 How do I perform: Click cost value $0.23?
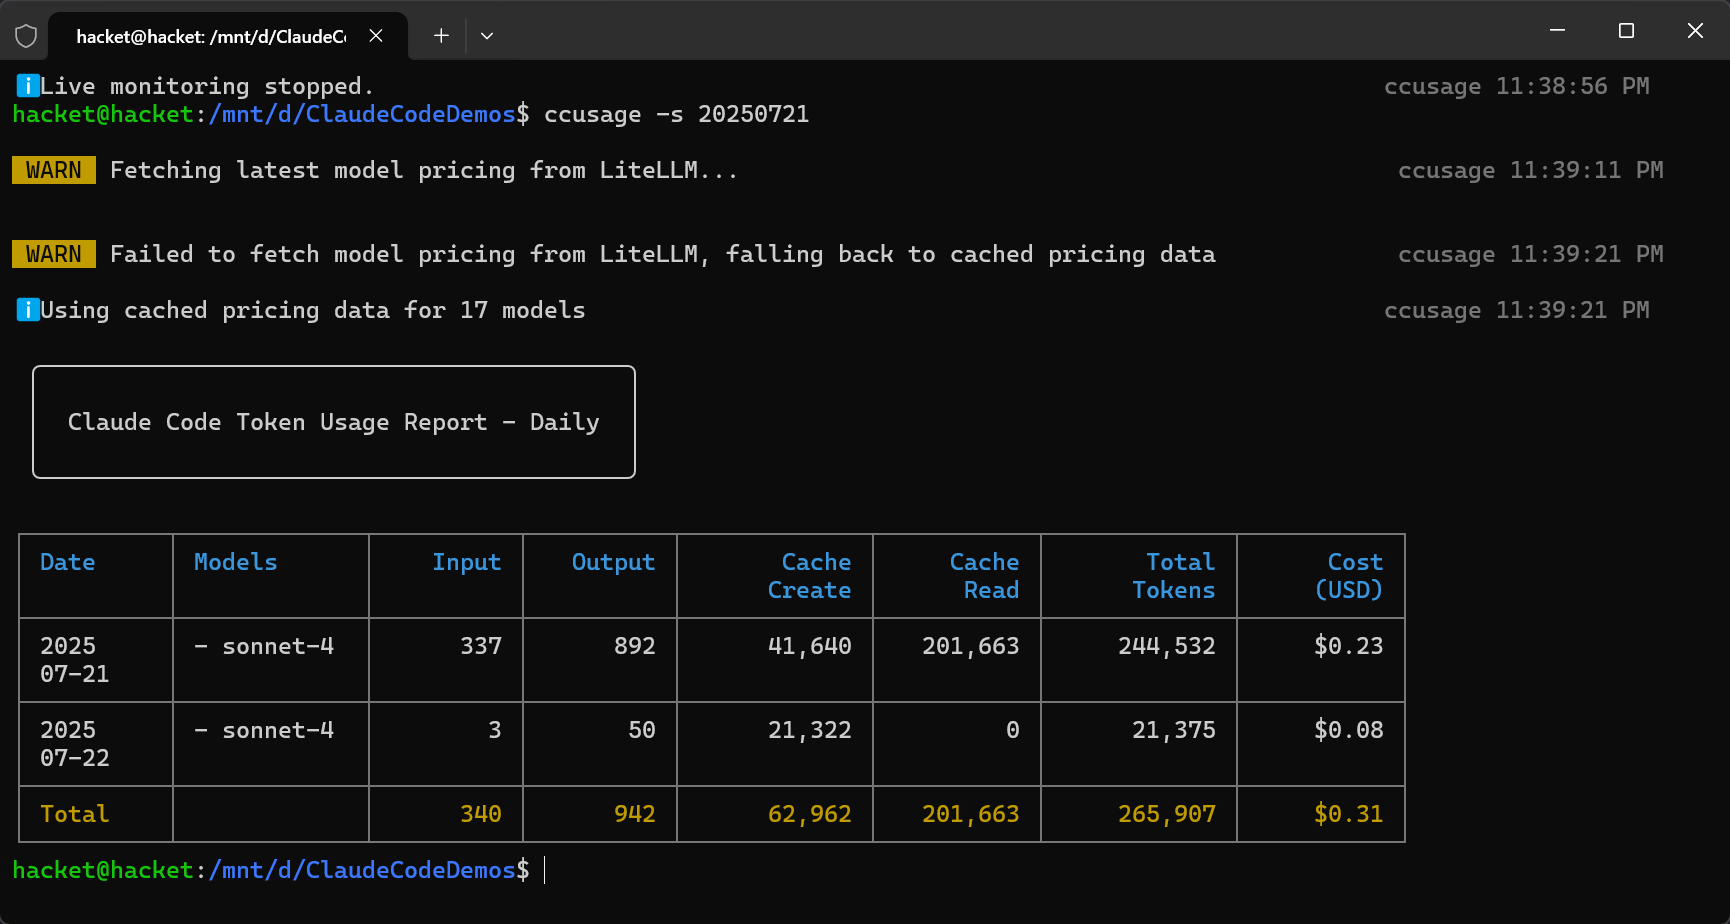[1349, 646]
